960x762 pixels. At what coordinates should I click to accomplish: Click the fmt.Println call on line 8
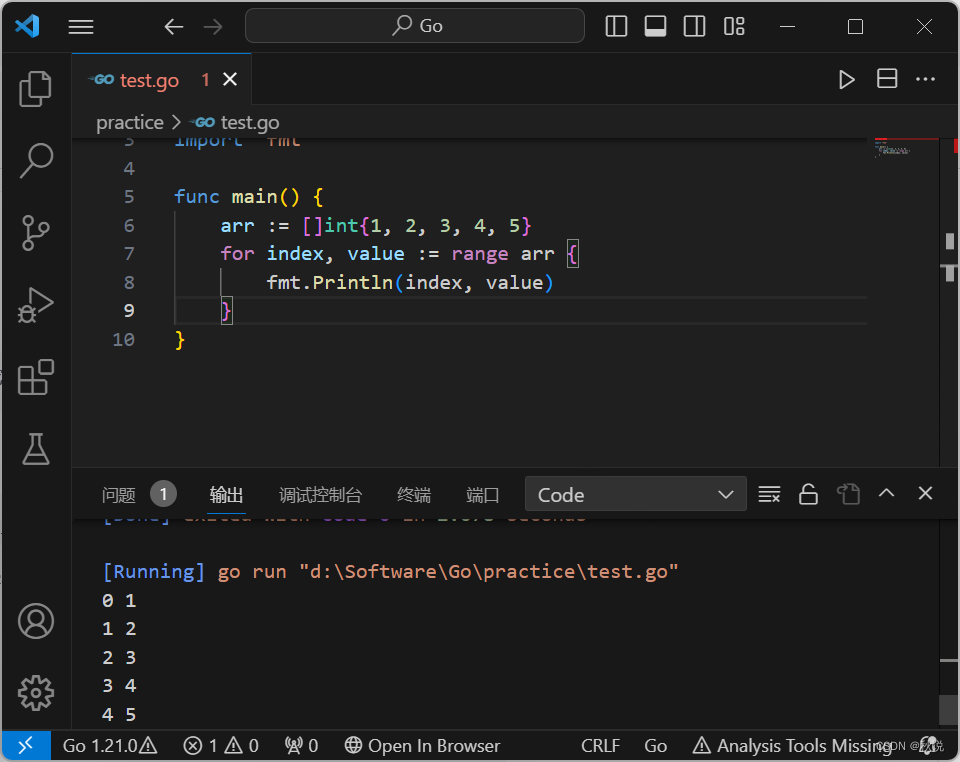[x=410, y=282]
